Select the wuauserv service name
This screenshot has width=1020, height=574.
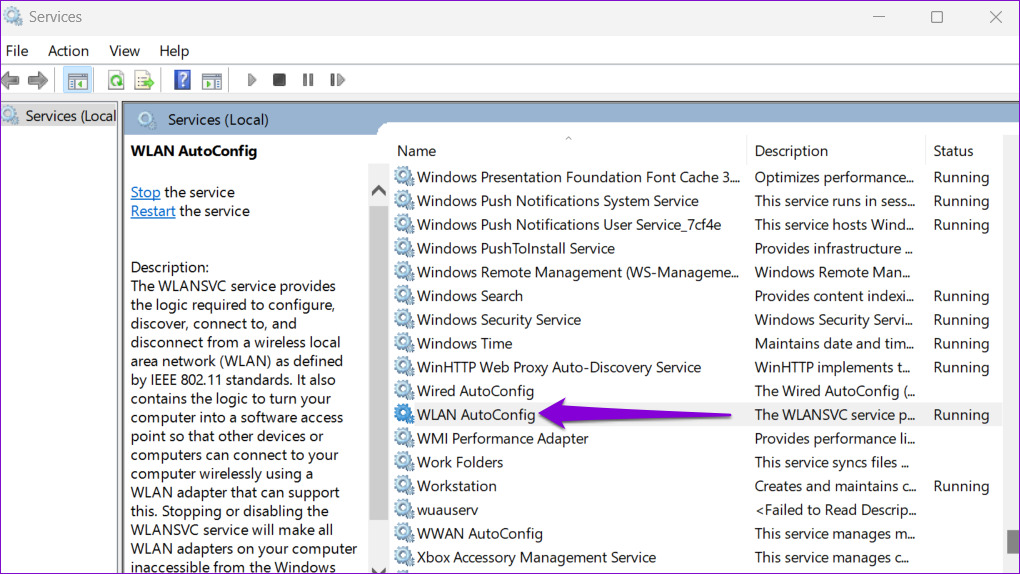pos(448,510)
